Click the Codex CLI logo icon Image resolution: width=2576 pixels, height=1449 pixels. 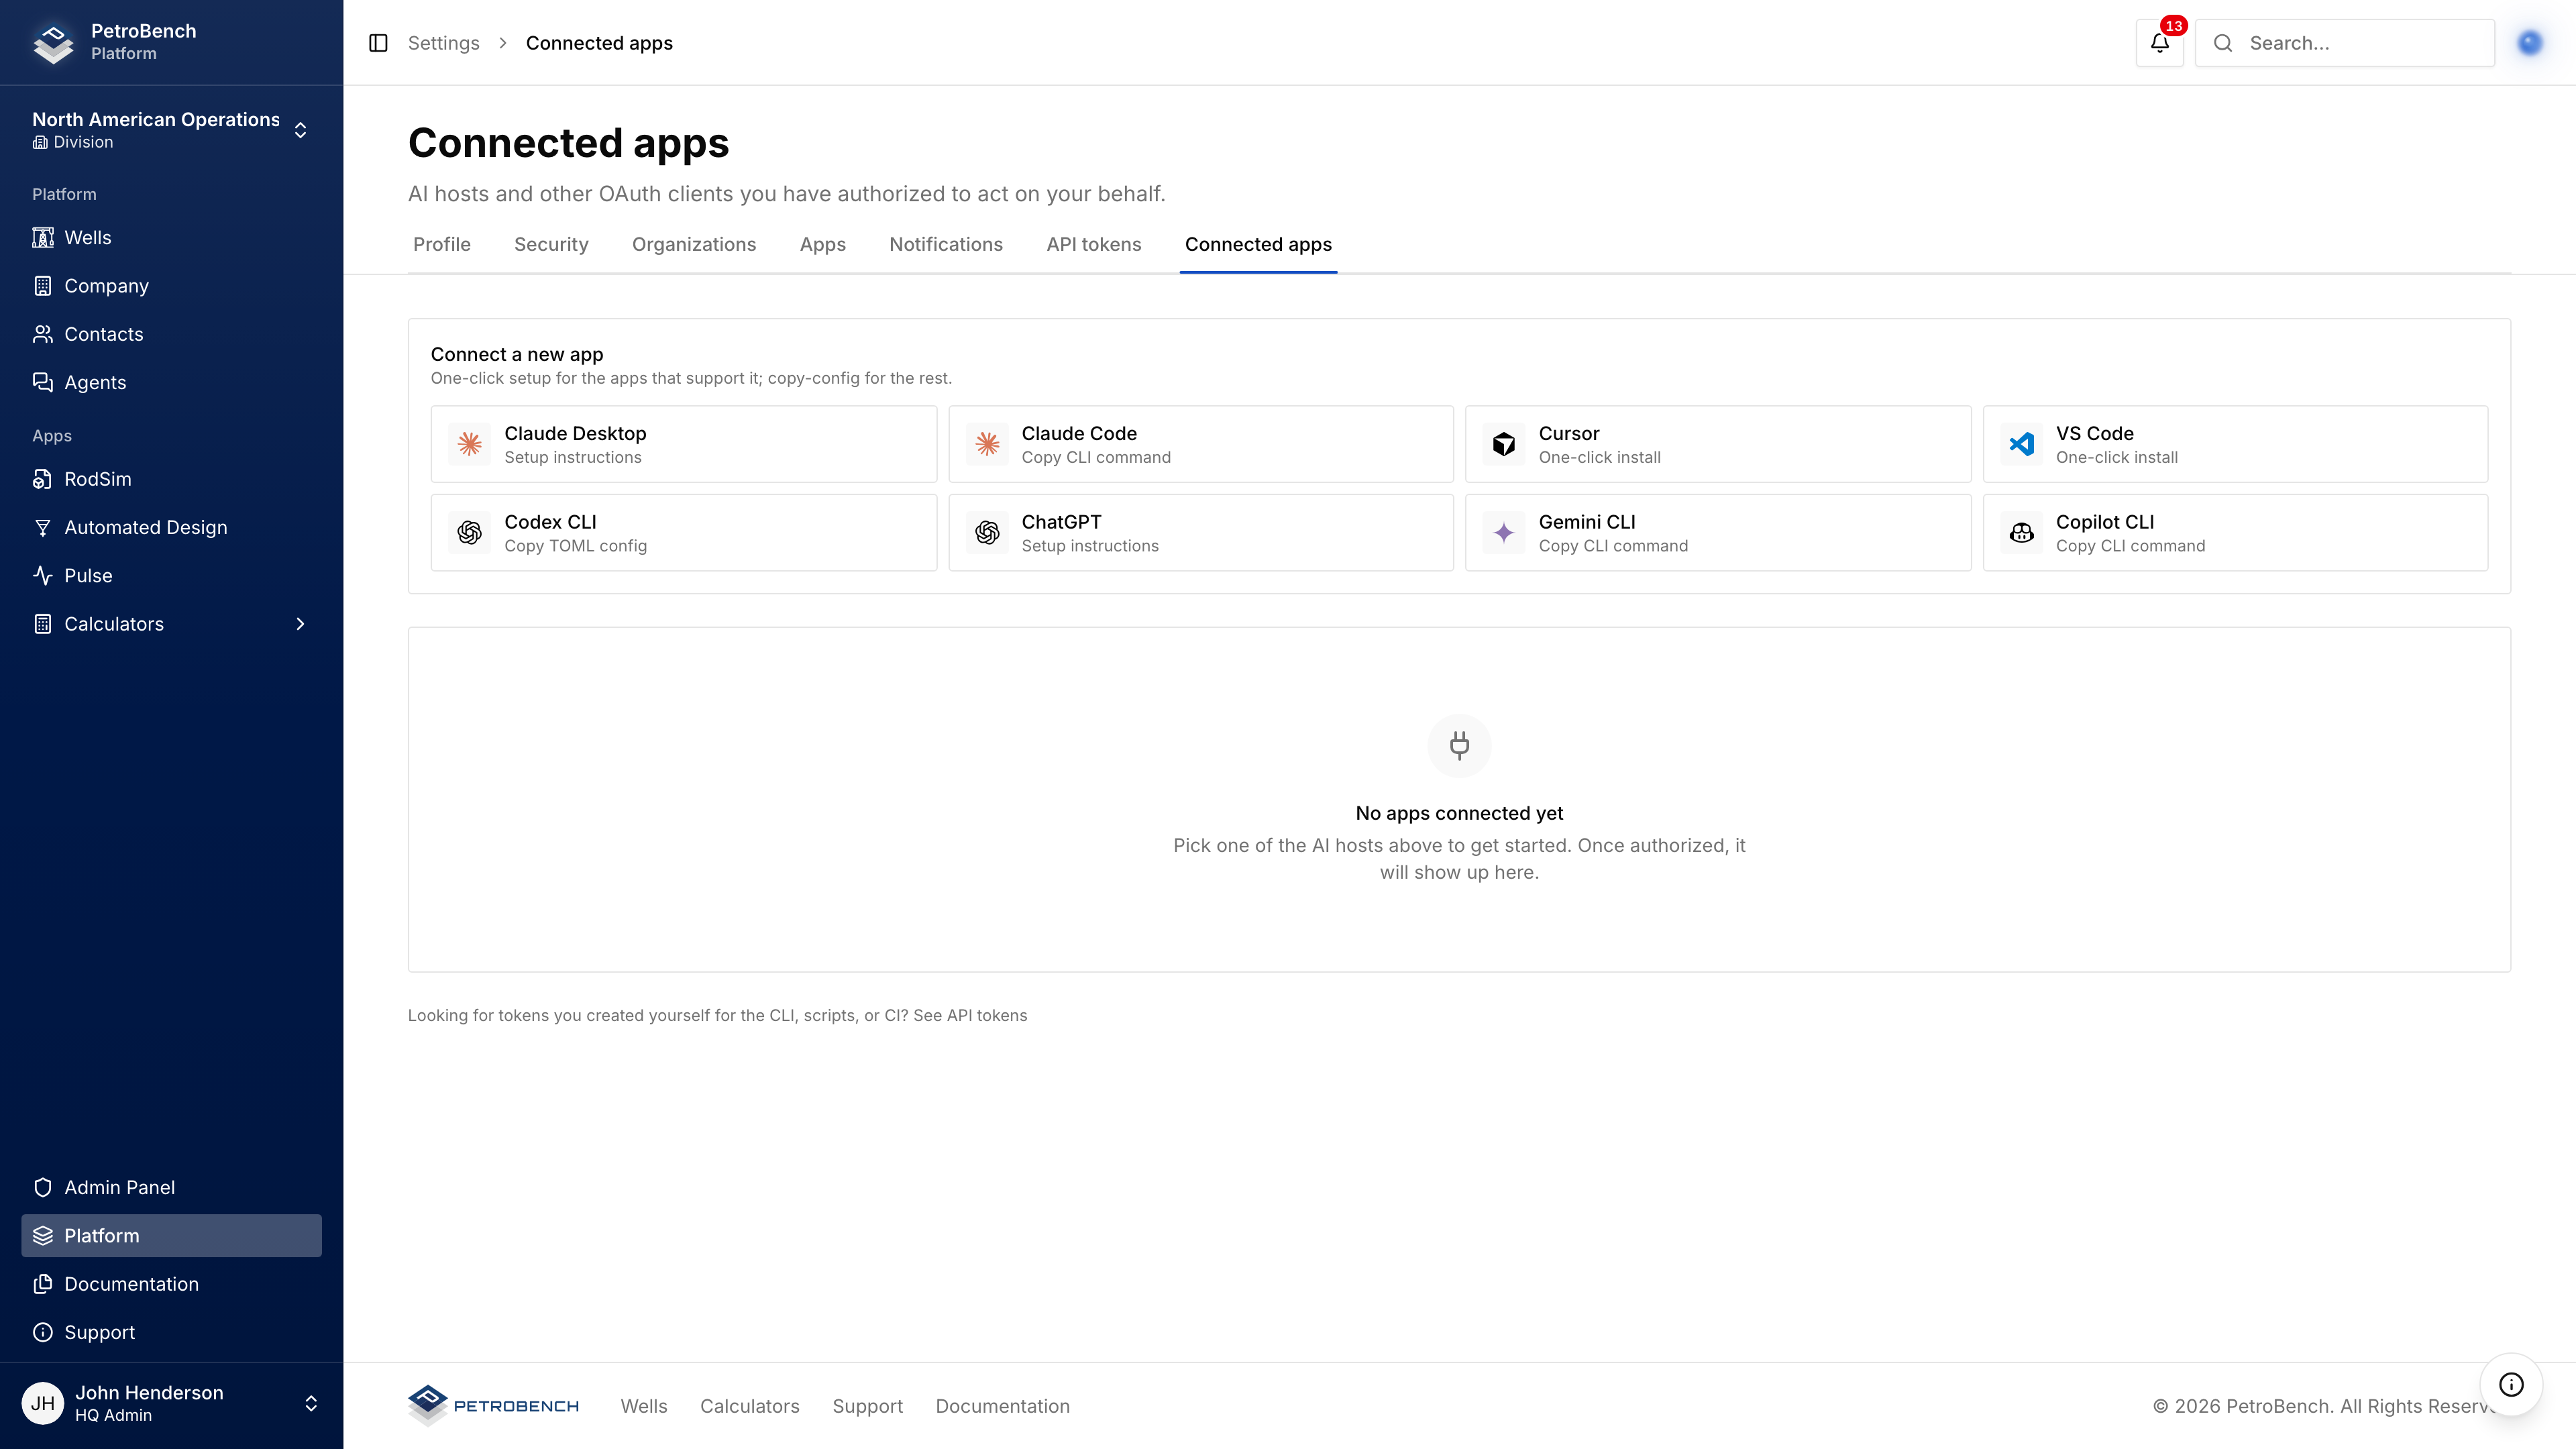pos(470,533)
